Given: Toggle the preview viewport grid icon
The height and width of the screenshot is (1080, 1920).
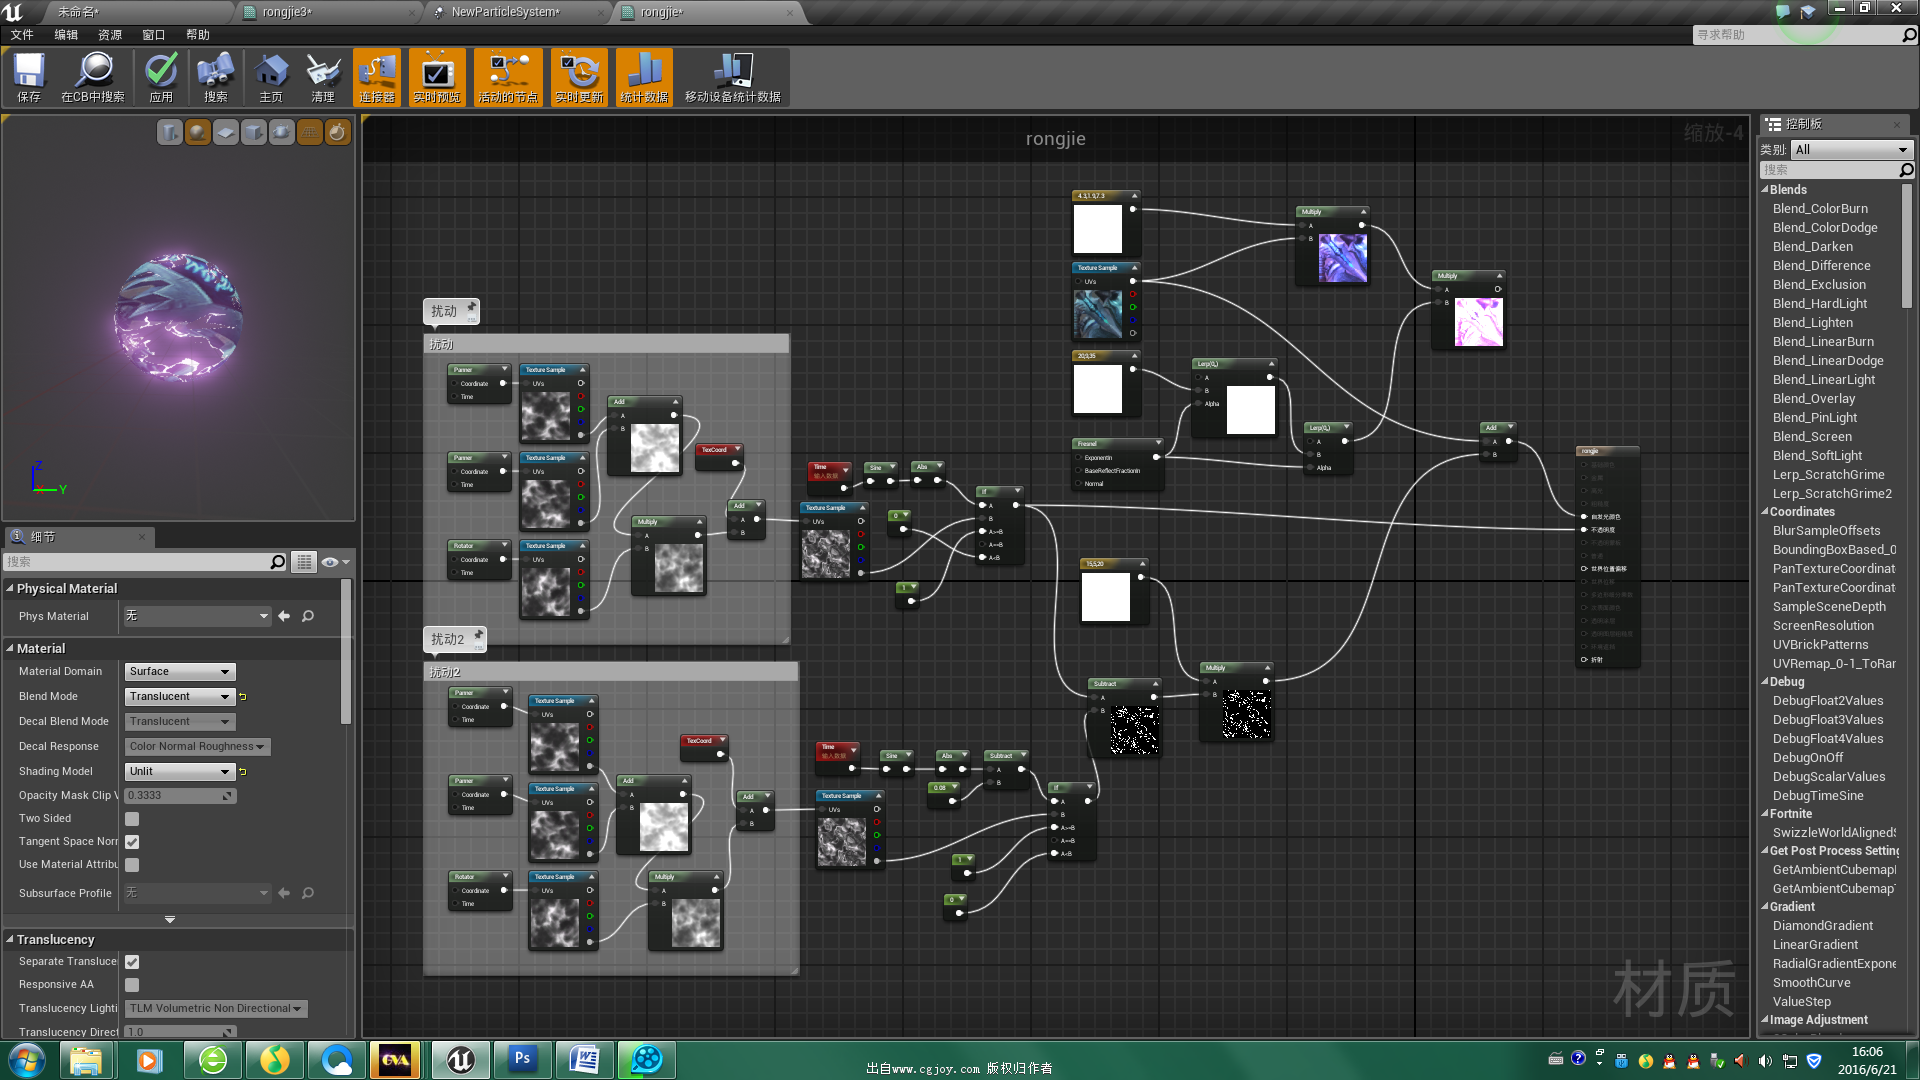Looking at the screenshot, I should [x=310, y=132].
